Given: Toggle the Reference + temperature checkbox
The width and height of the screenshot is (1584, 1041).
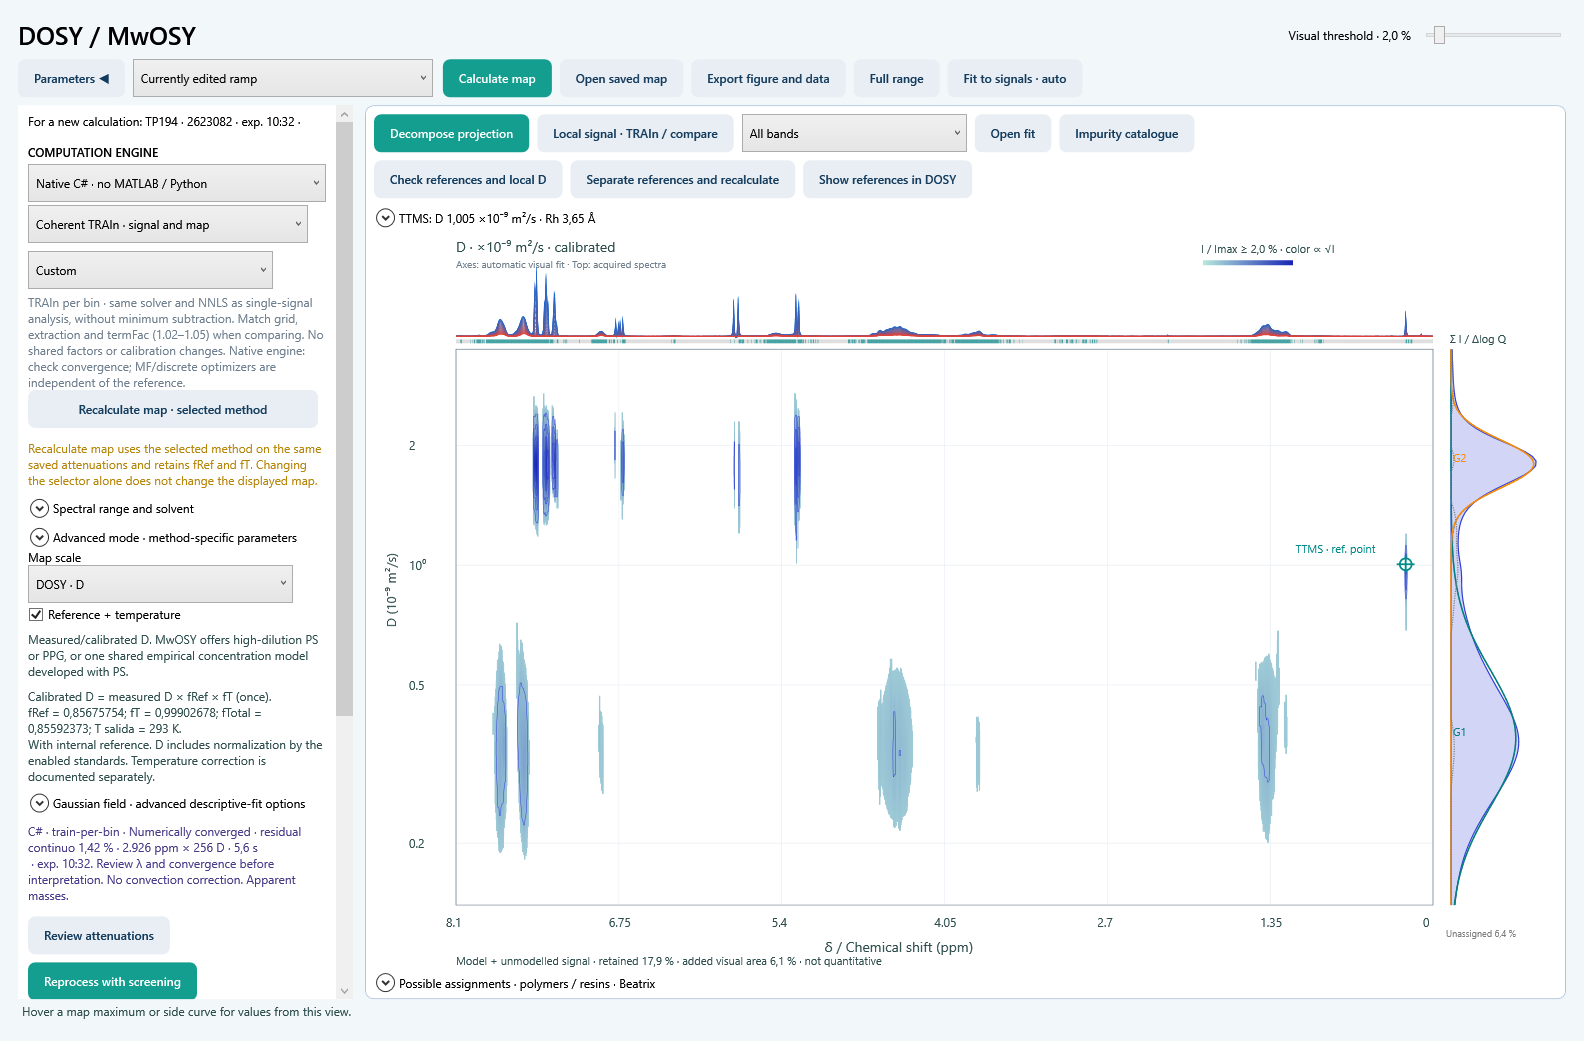Looking at the screenshot, I should (36, 615).
